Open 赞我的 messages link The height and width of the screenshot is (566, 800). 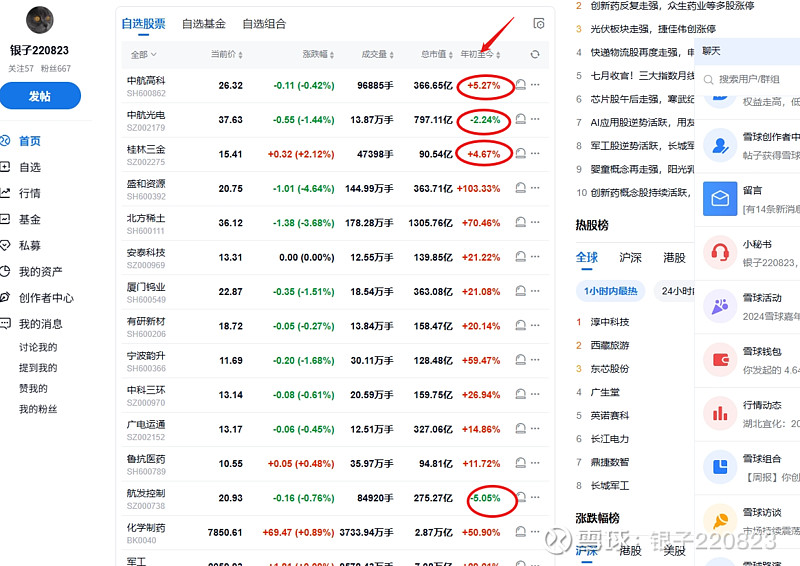click(33, 388)
